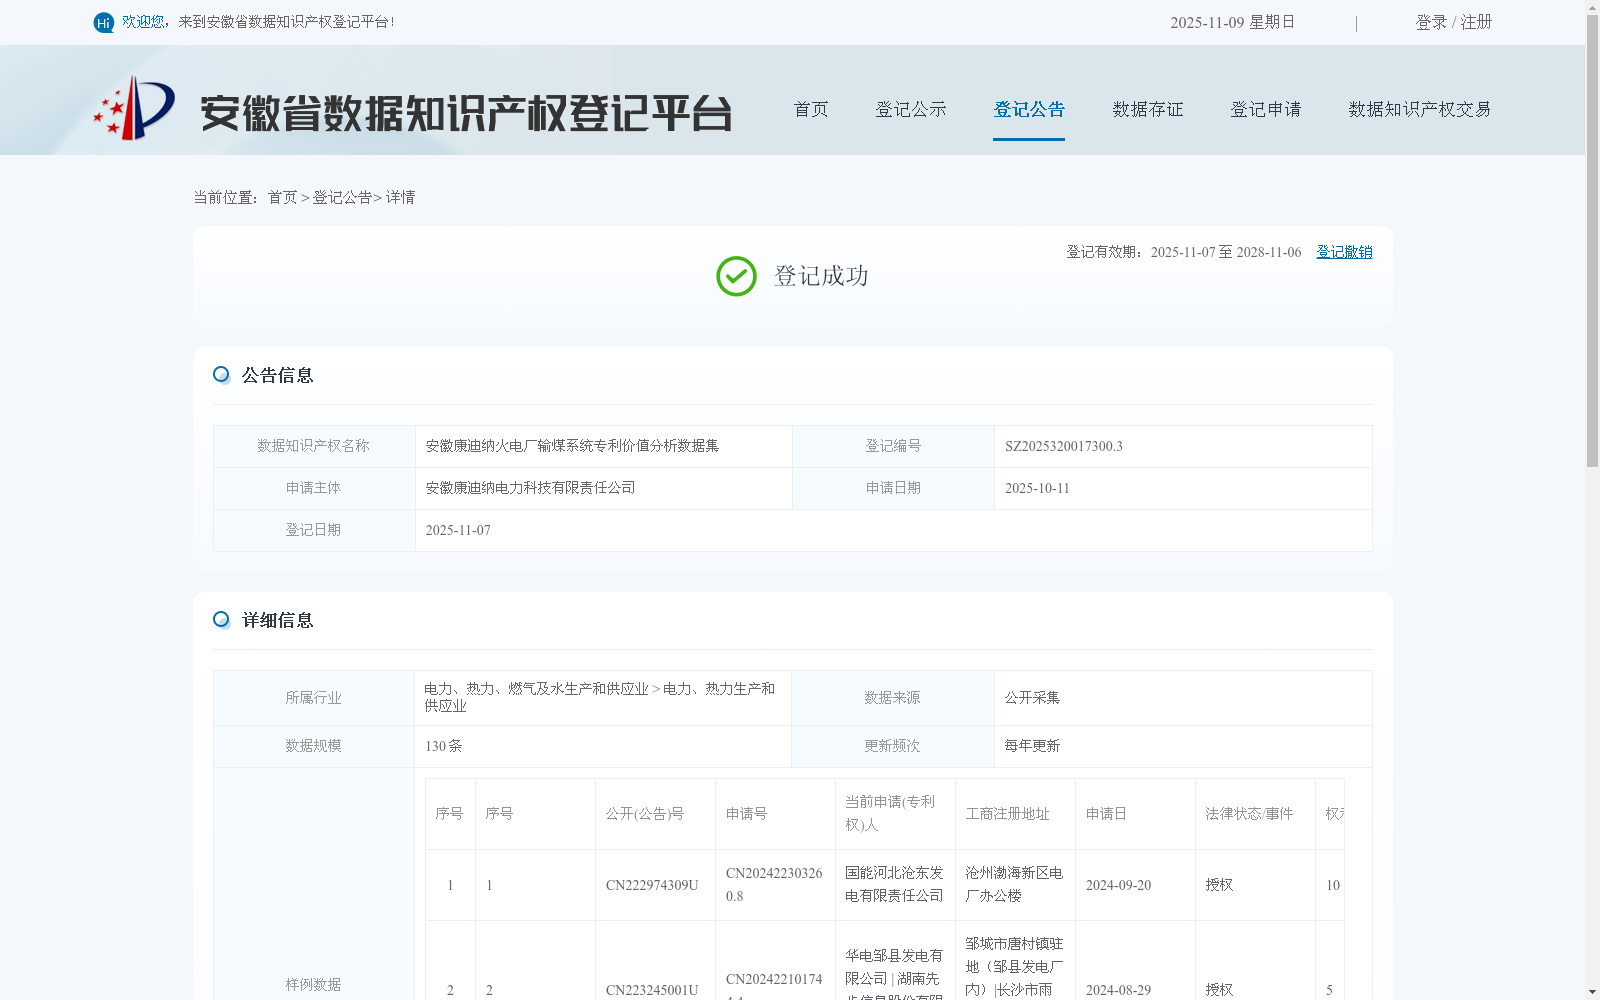Open the 登记申请 tab
The image size is (1600, 1000).
(x=1266, y=109)
